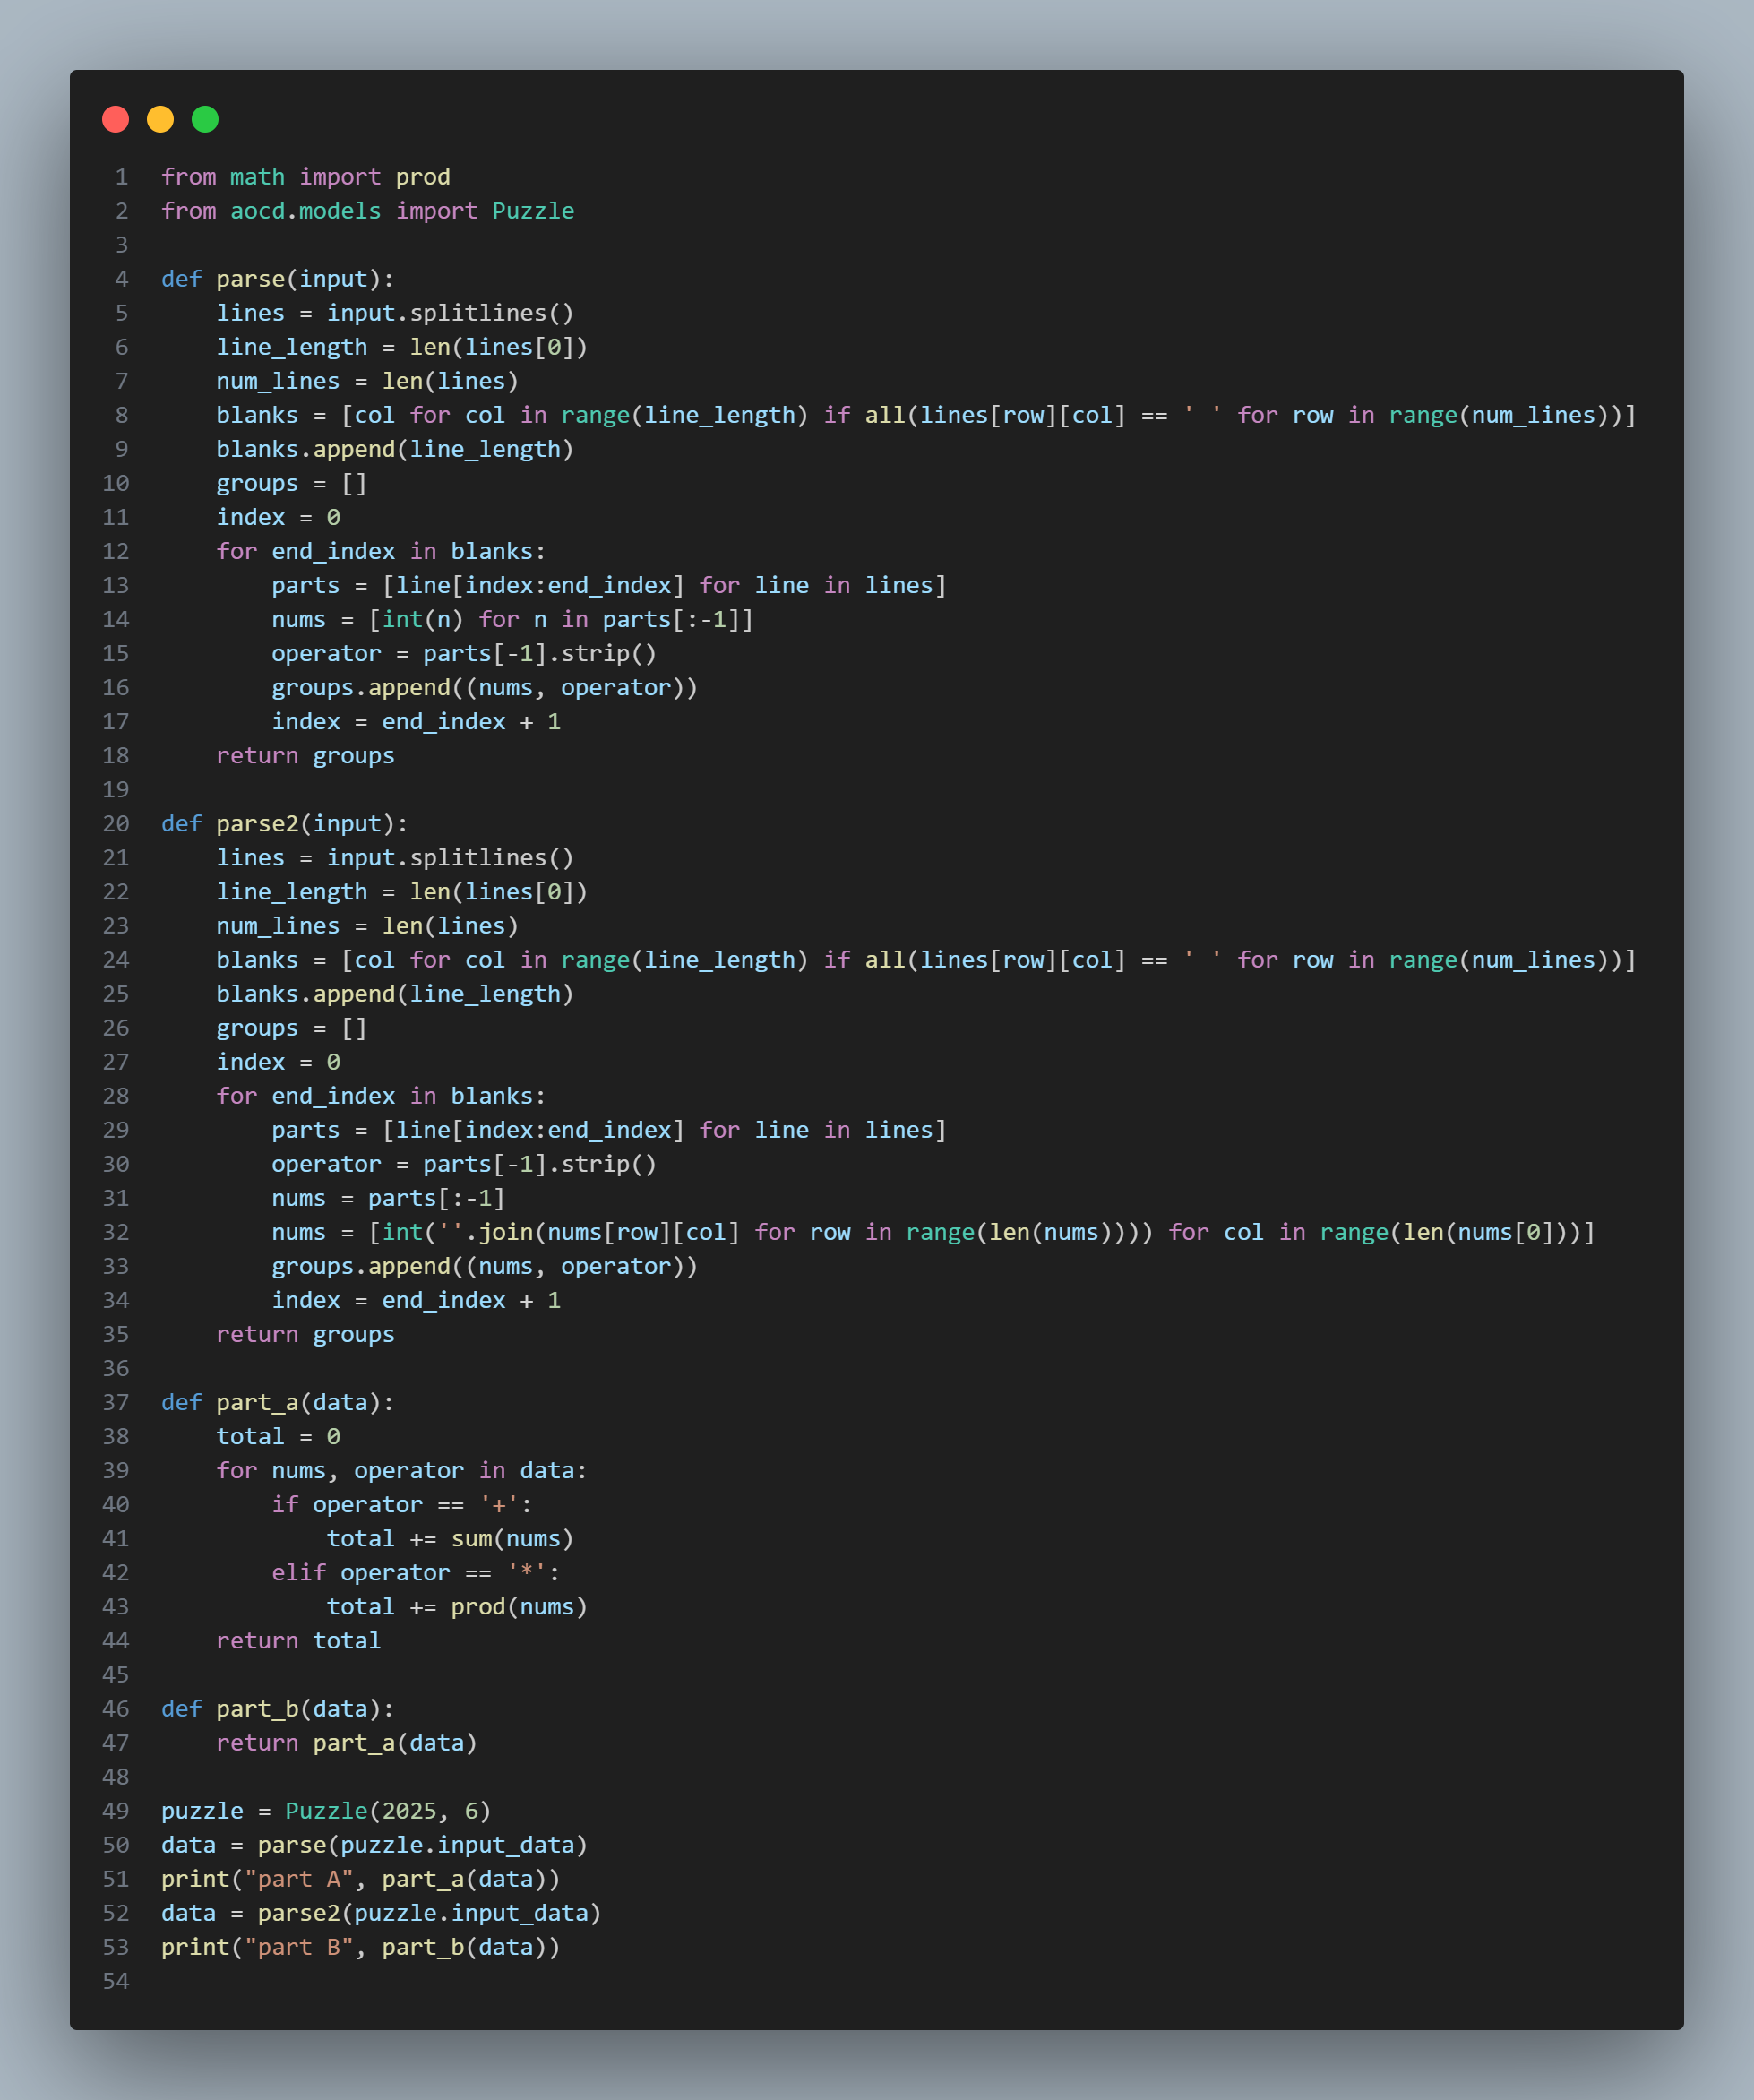Screen dimensions: 1754x2100
Task: Click 'total += sum(nums)' statement
Action: coord(449,1538)
